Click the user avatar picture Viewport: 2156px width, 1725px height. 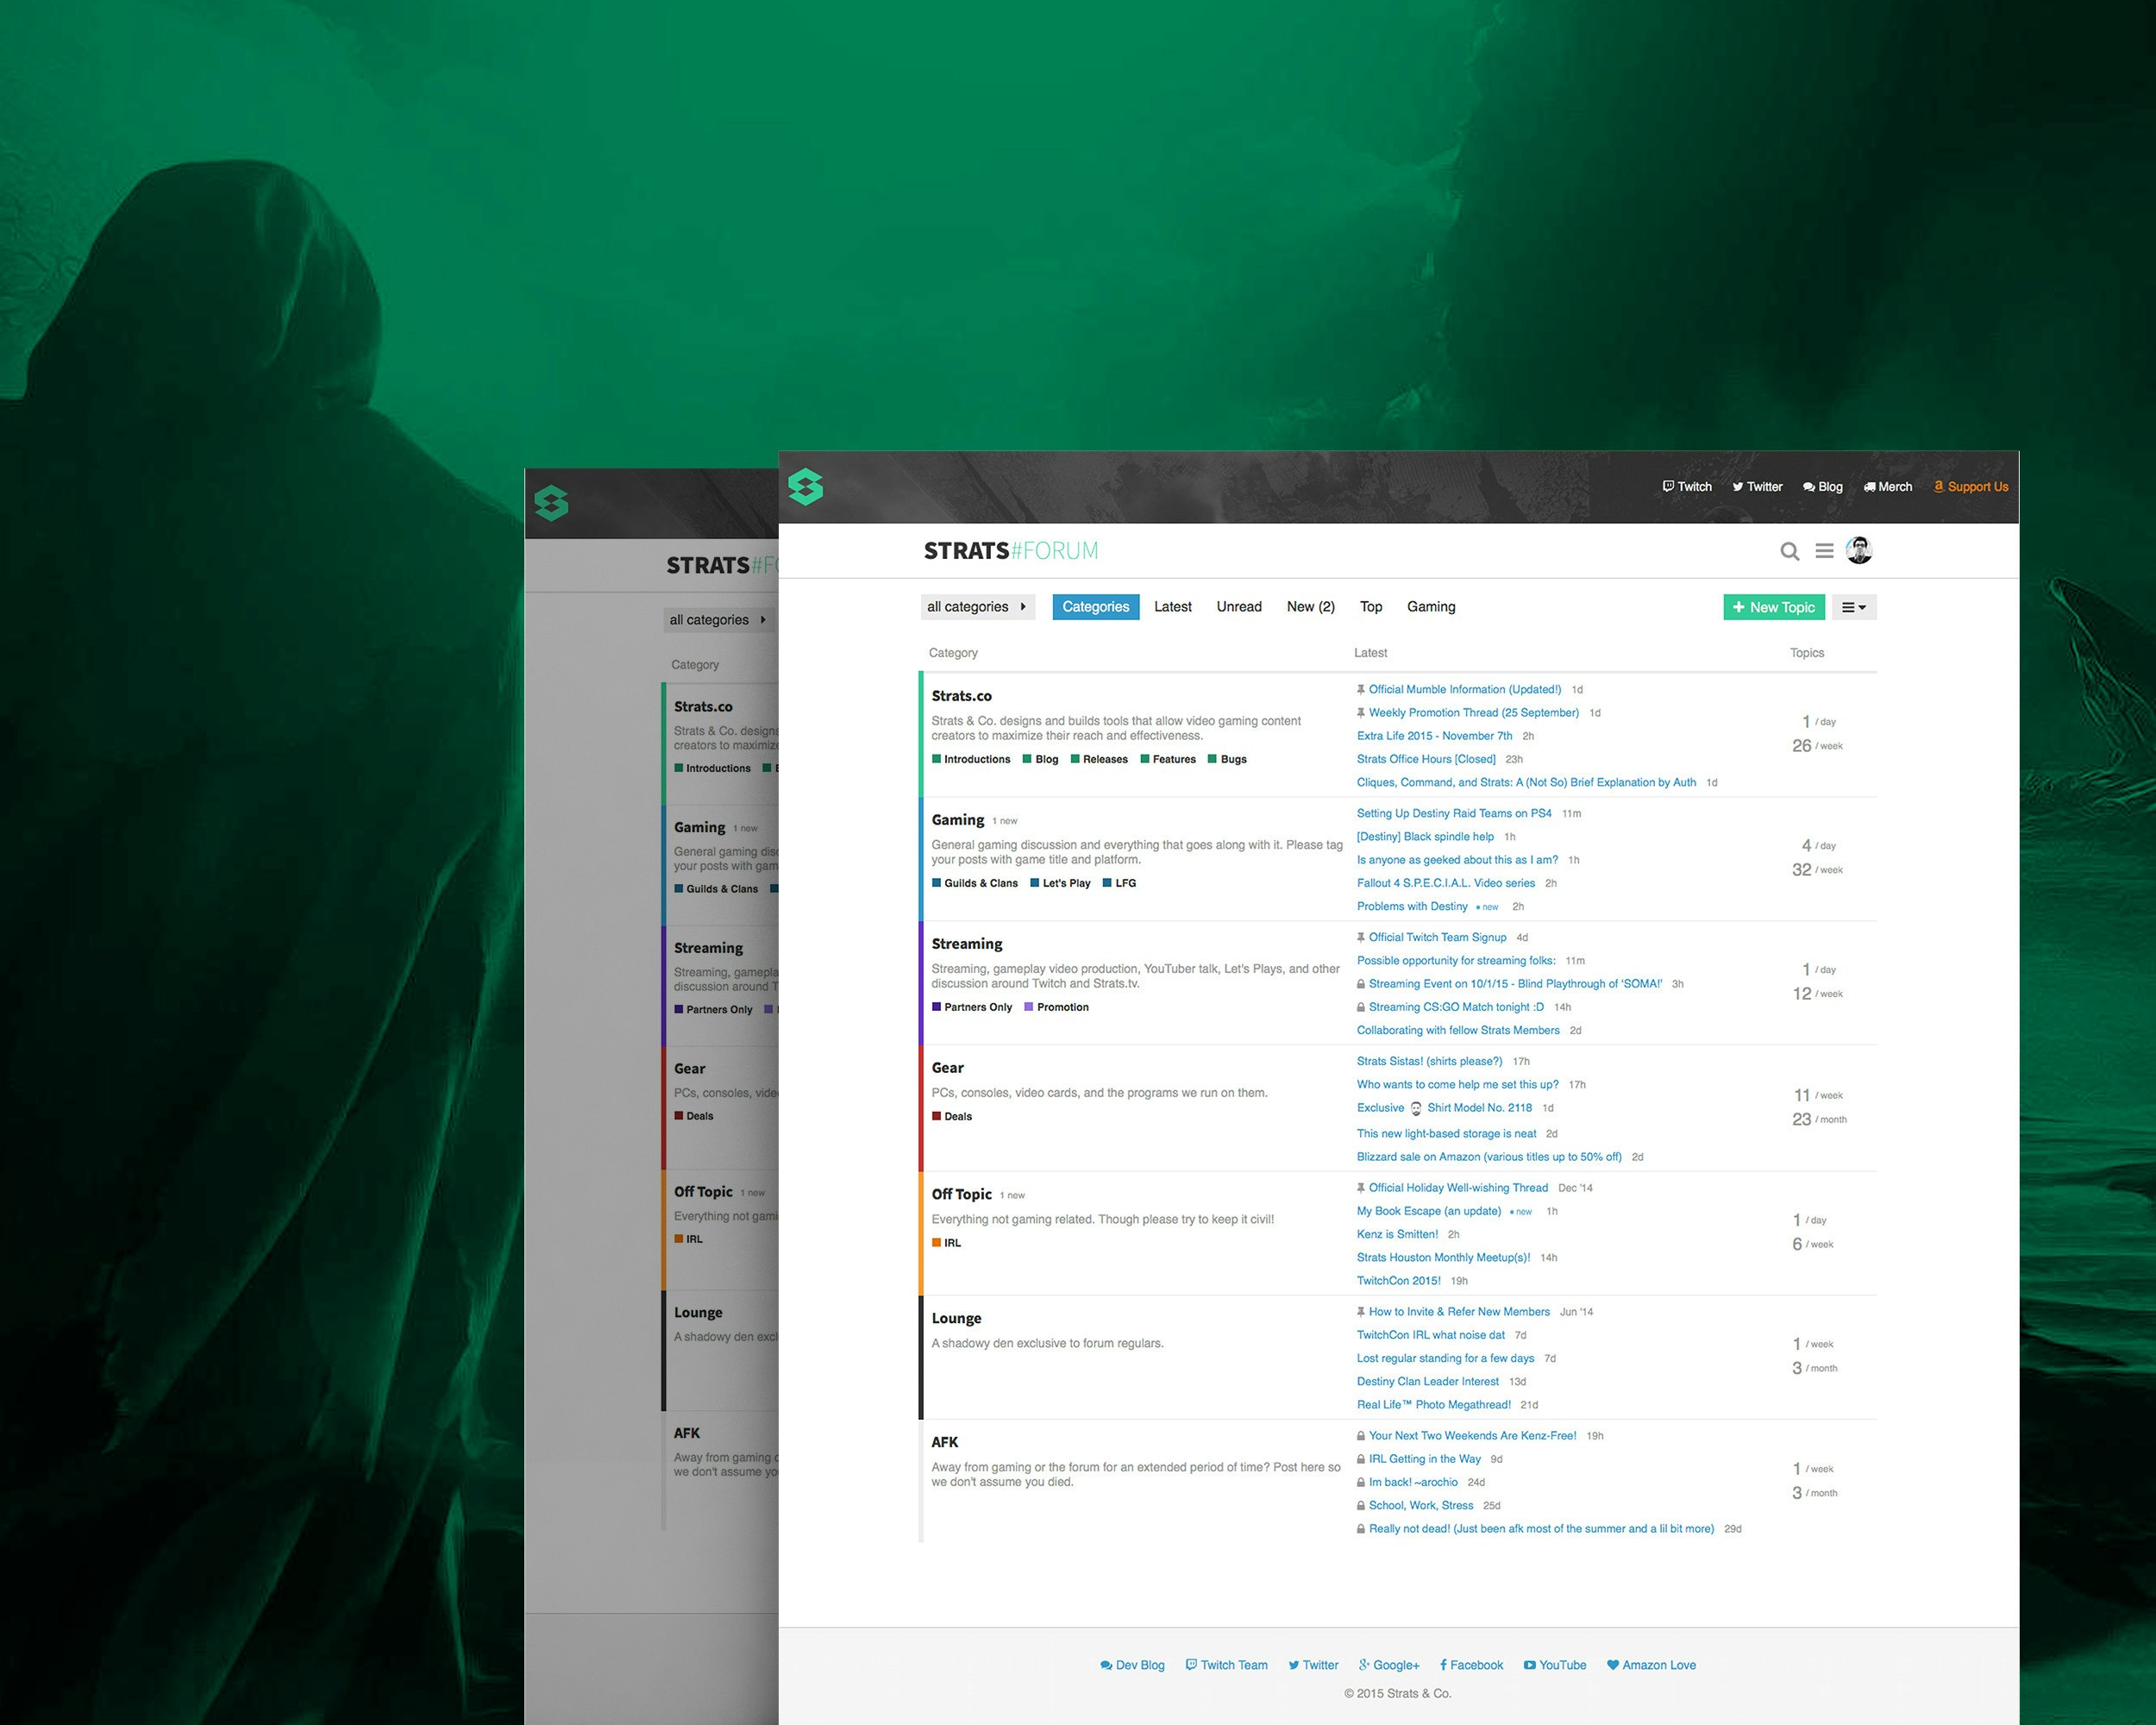pyautogui.click(x=1859, y=550)
